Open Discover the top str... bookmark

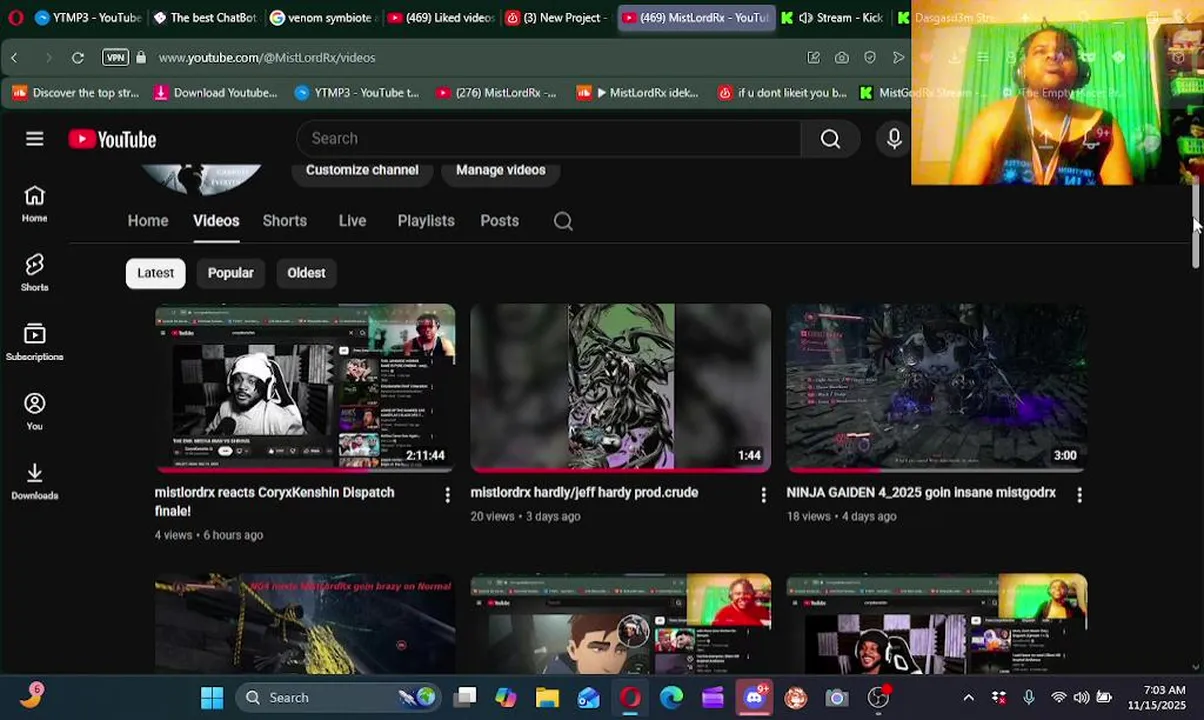pos(75,93)
